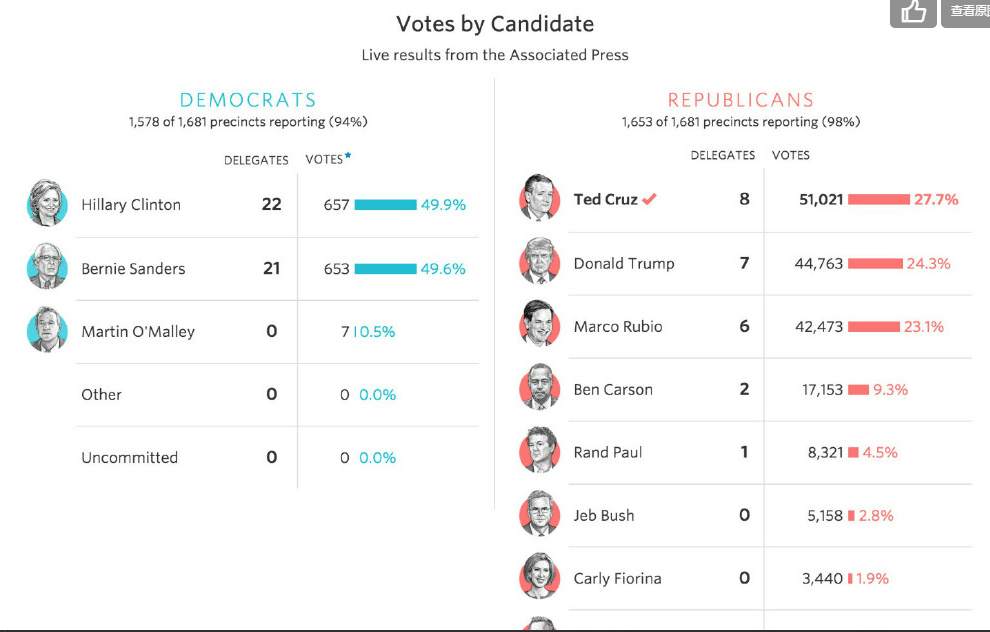Image resolution: width=990 pixels, height=632 pixels.
Task: Click Bernie Sanders' portrait avatar
Action: pos(47,268)
